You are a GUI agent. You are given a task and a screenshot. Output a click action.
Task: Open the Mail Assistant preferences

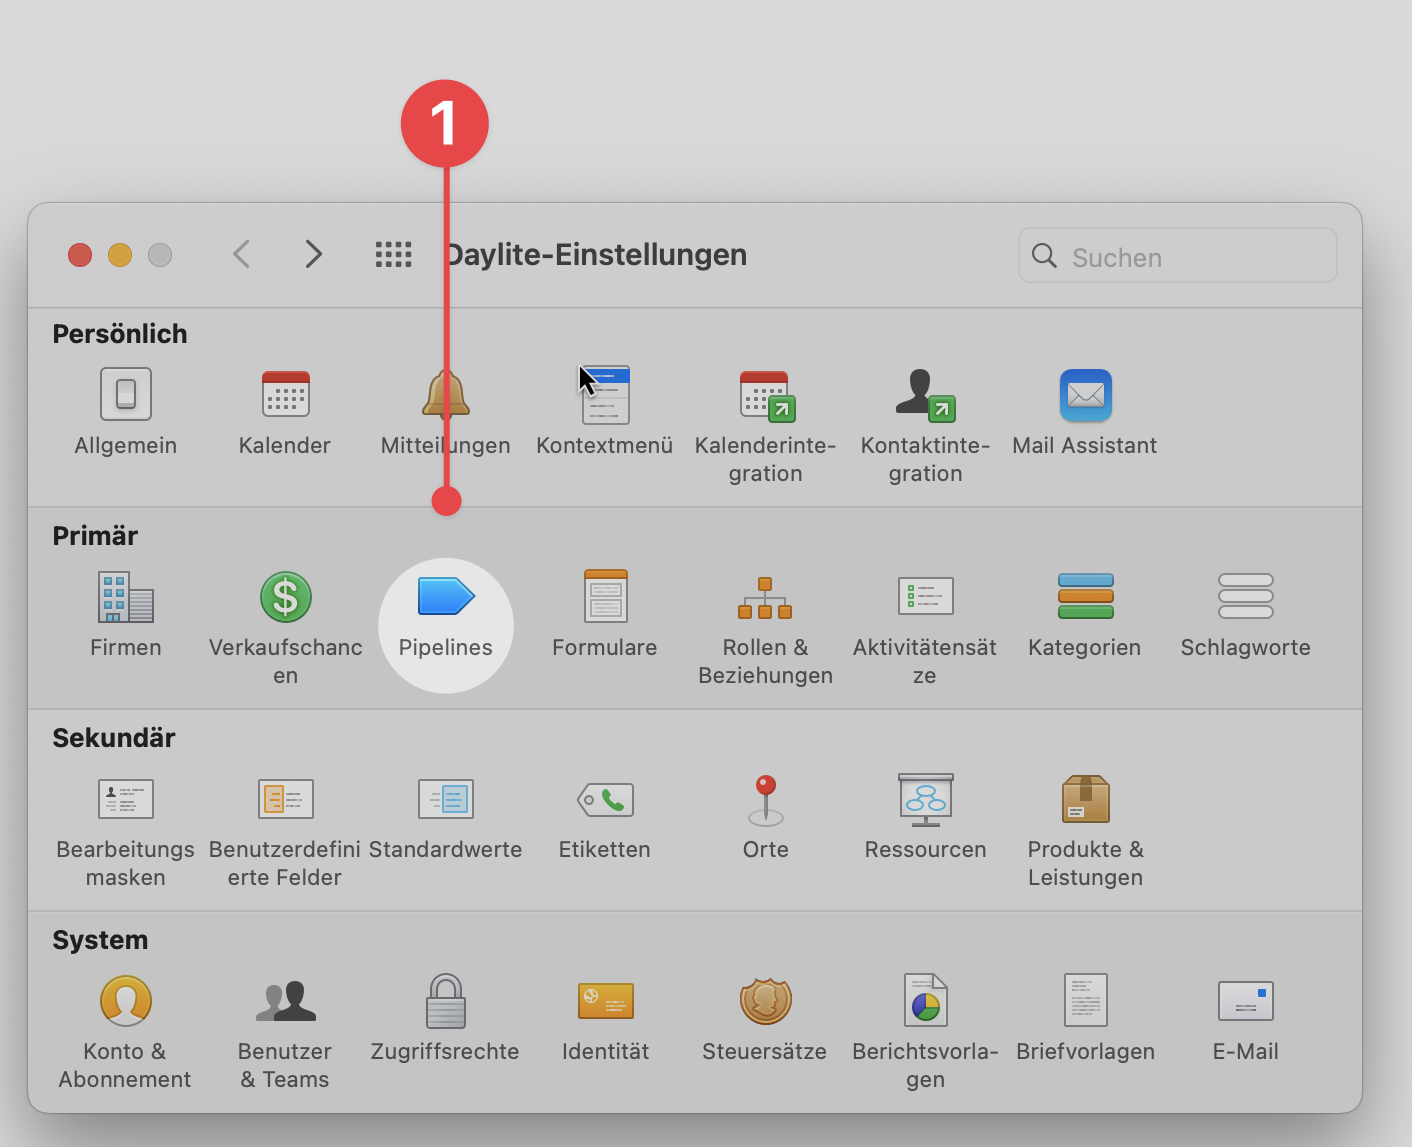pyautogui.click(x=1085, y=410)
